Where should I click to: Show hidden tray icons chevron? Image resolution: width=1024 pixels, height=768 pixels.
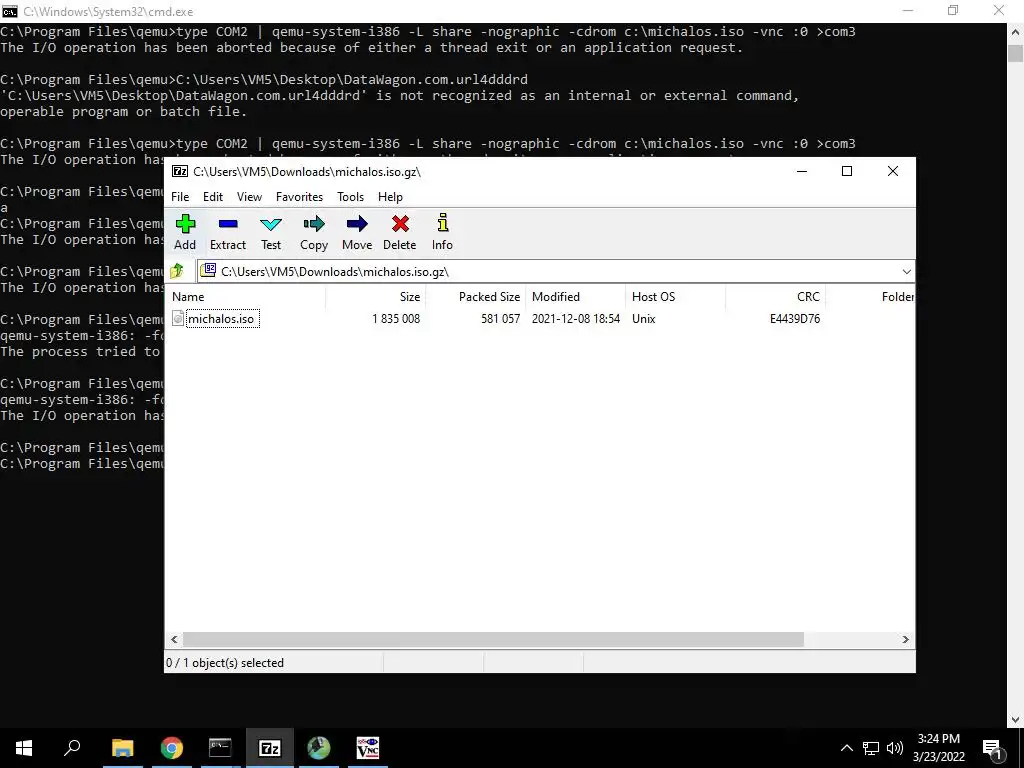(846, 748)
